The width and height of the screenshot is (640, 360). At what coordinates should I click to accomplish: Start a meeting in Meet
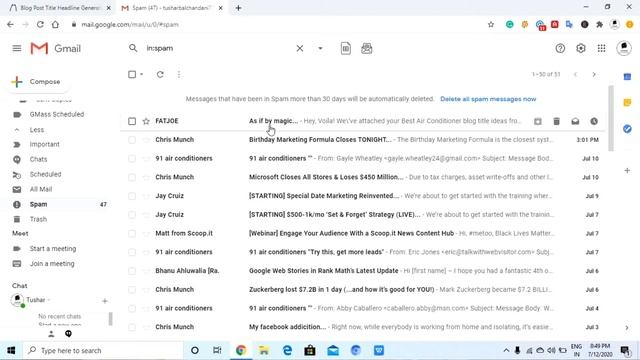(53, 249)
